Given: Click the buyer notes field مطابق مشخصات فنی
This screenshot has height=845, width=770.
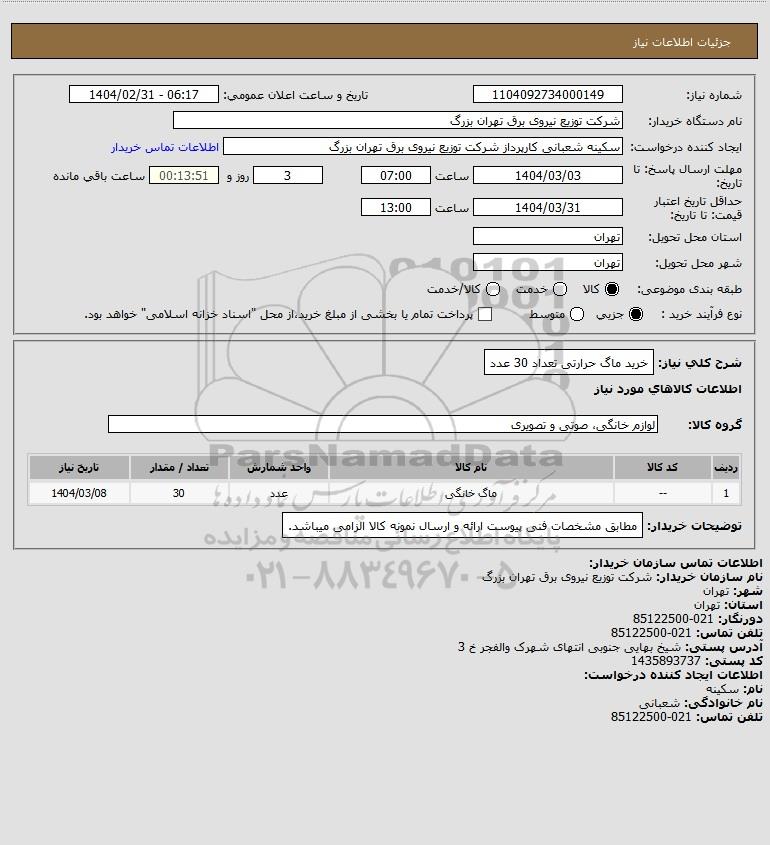Looking at the screenshot, I should (462, 525).
